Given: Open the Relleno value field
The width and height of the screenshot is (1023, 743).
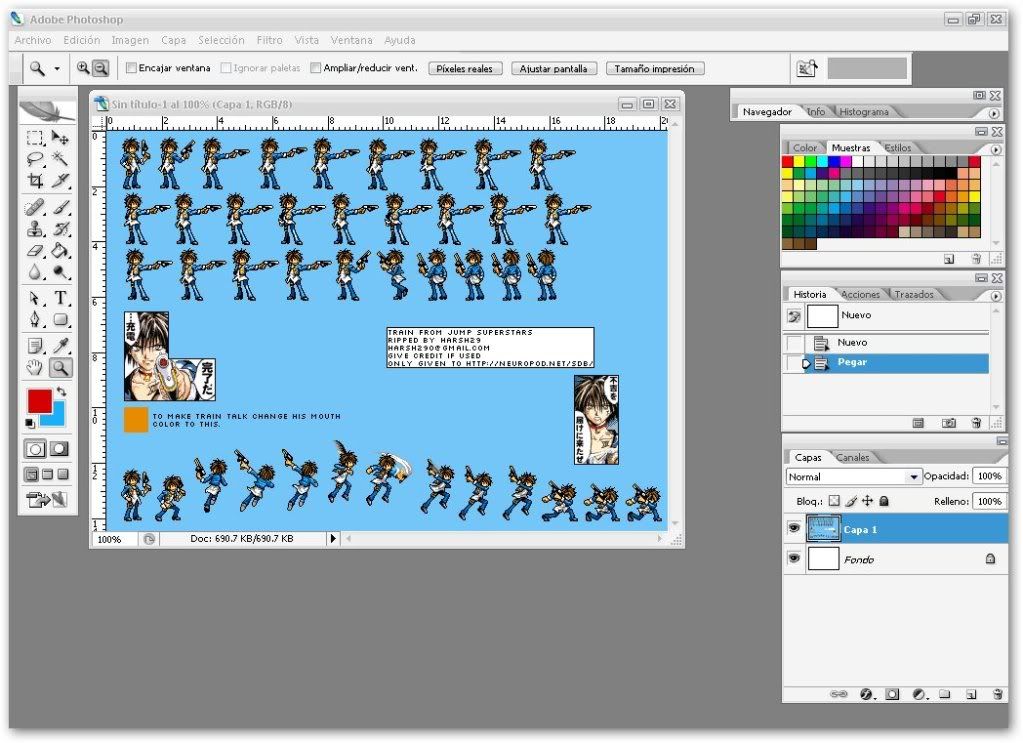Looking at the screenshot, I should (989, 501).
